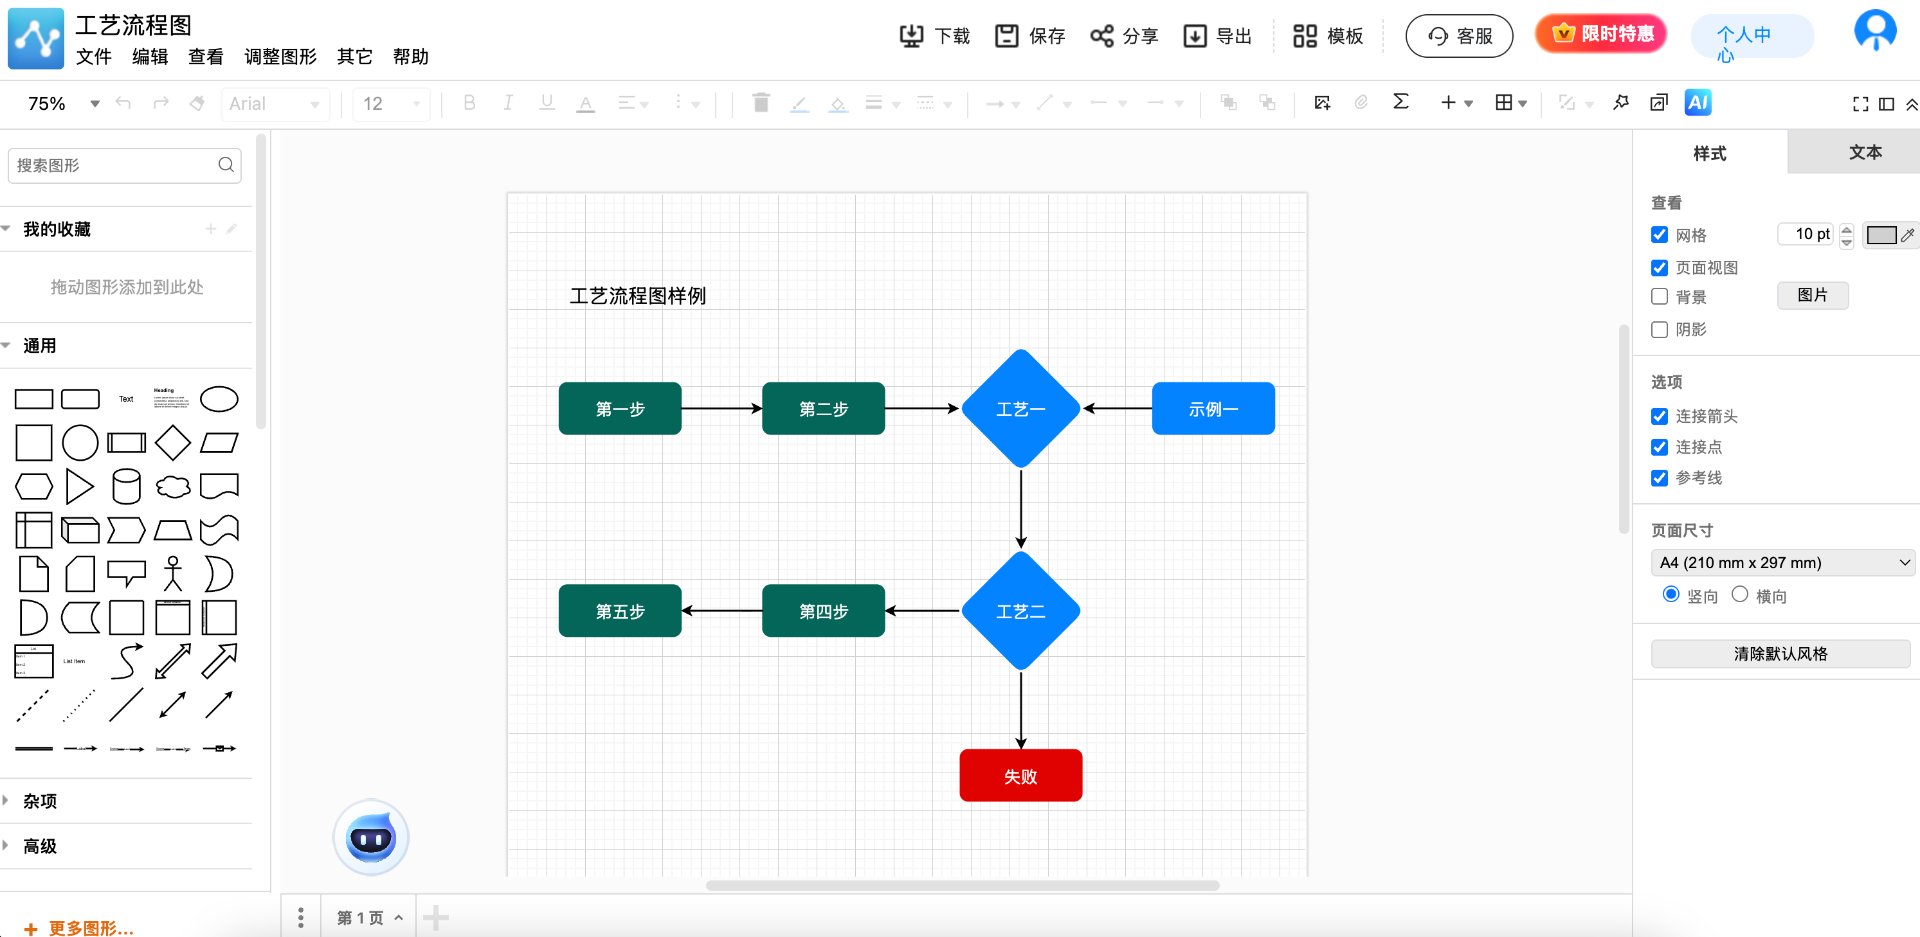Click the grid size 10 pt field
Viewport: 1920px width, 937px height.
point(1806,234)
